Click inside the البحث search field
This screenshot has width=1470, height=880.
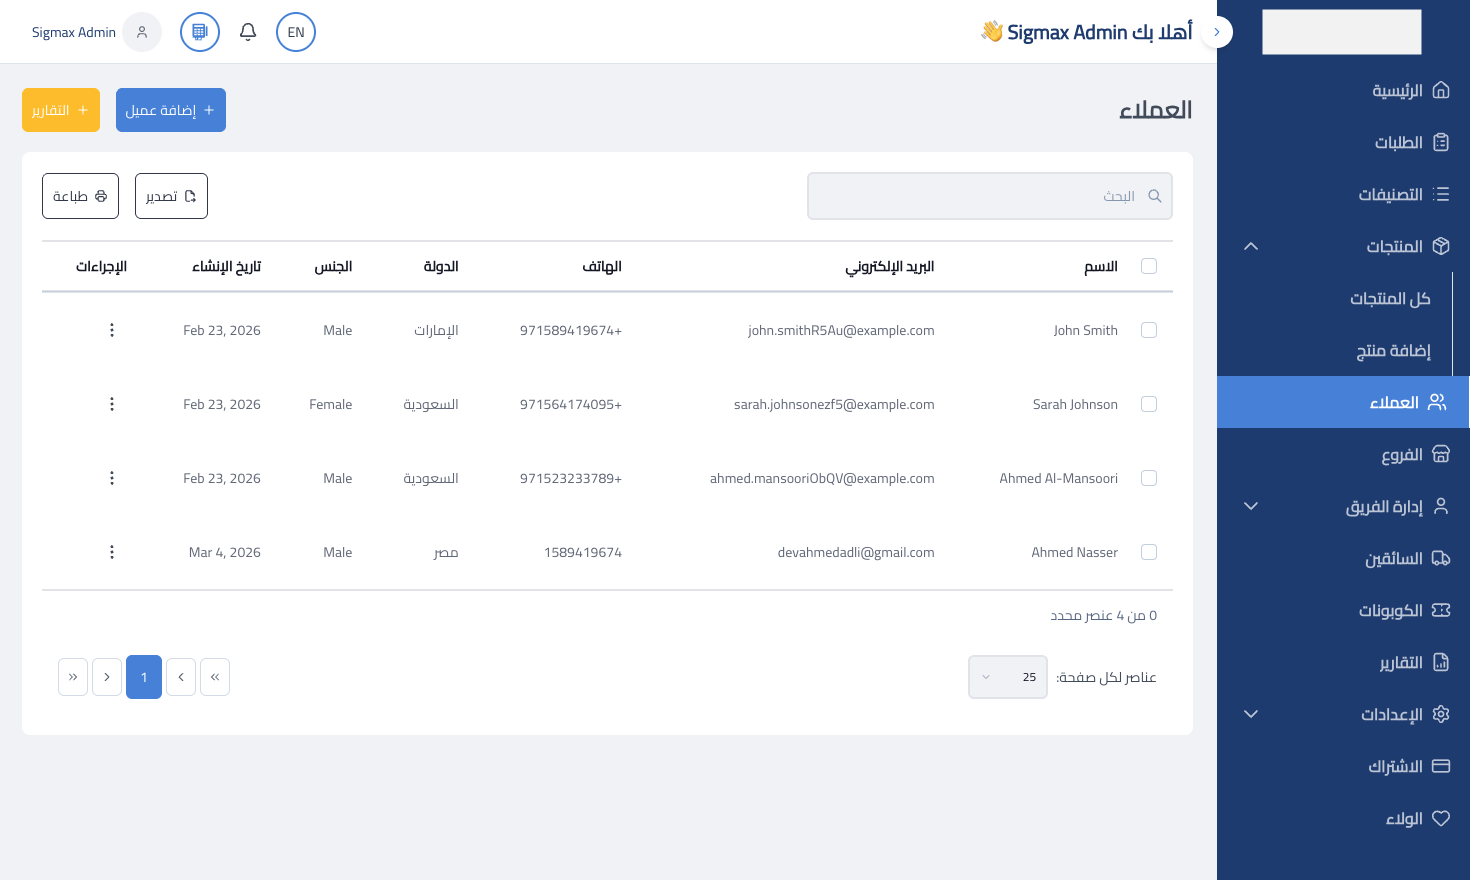pos(989,196)
